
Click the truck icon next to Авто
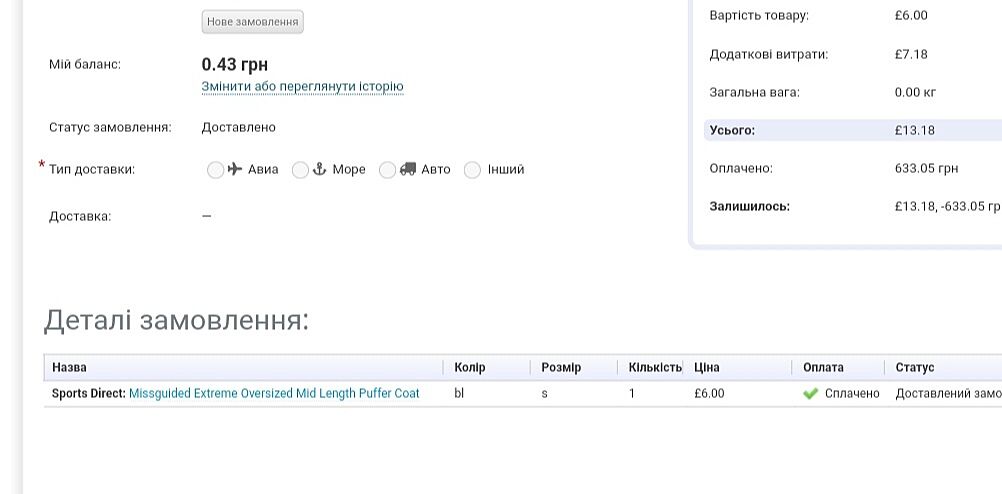click(x=407, y=169)
